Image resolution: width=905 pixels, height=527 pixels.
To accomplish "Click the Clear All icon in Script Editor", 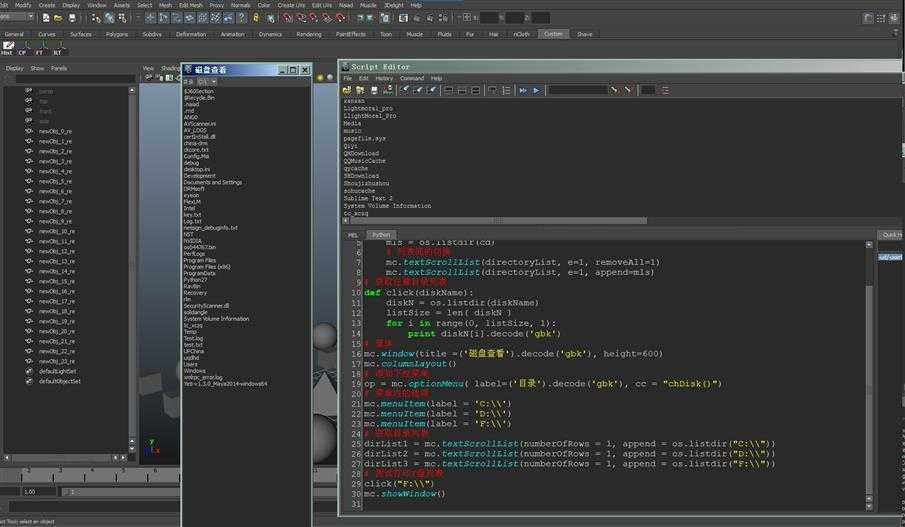I will (431, 90).
